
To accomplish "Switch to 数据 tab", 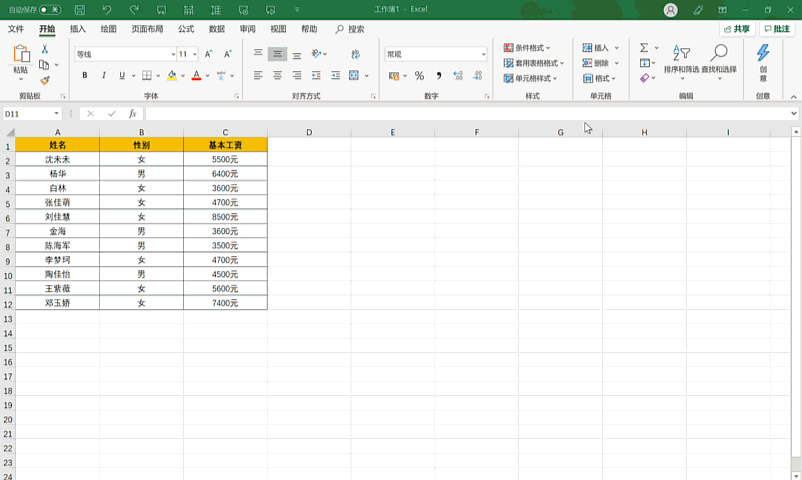I will point(217,29).
